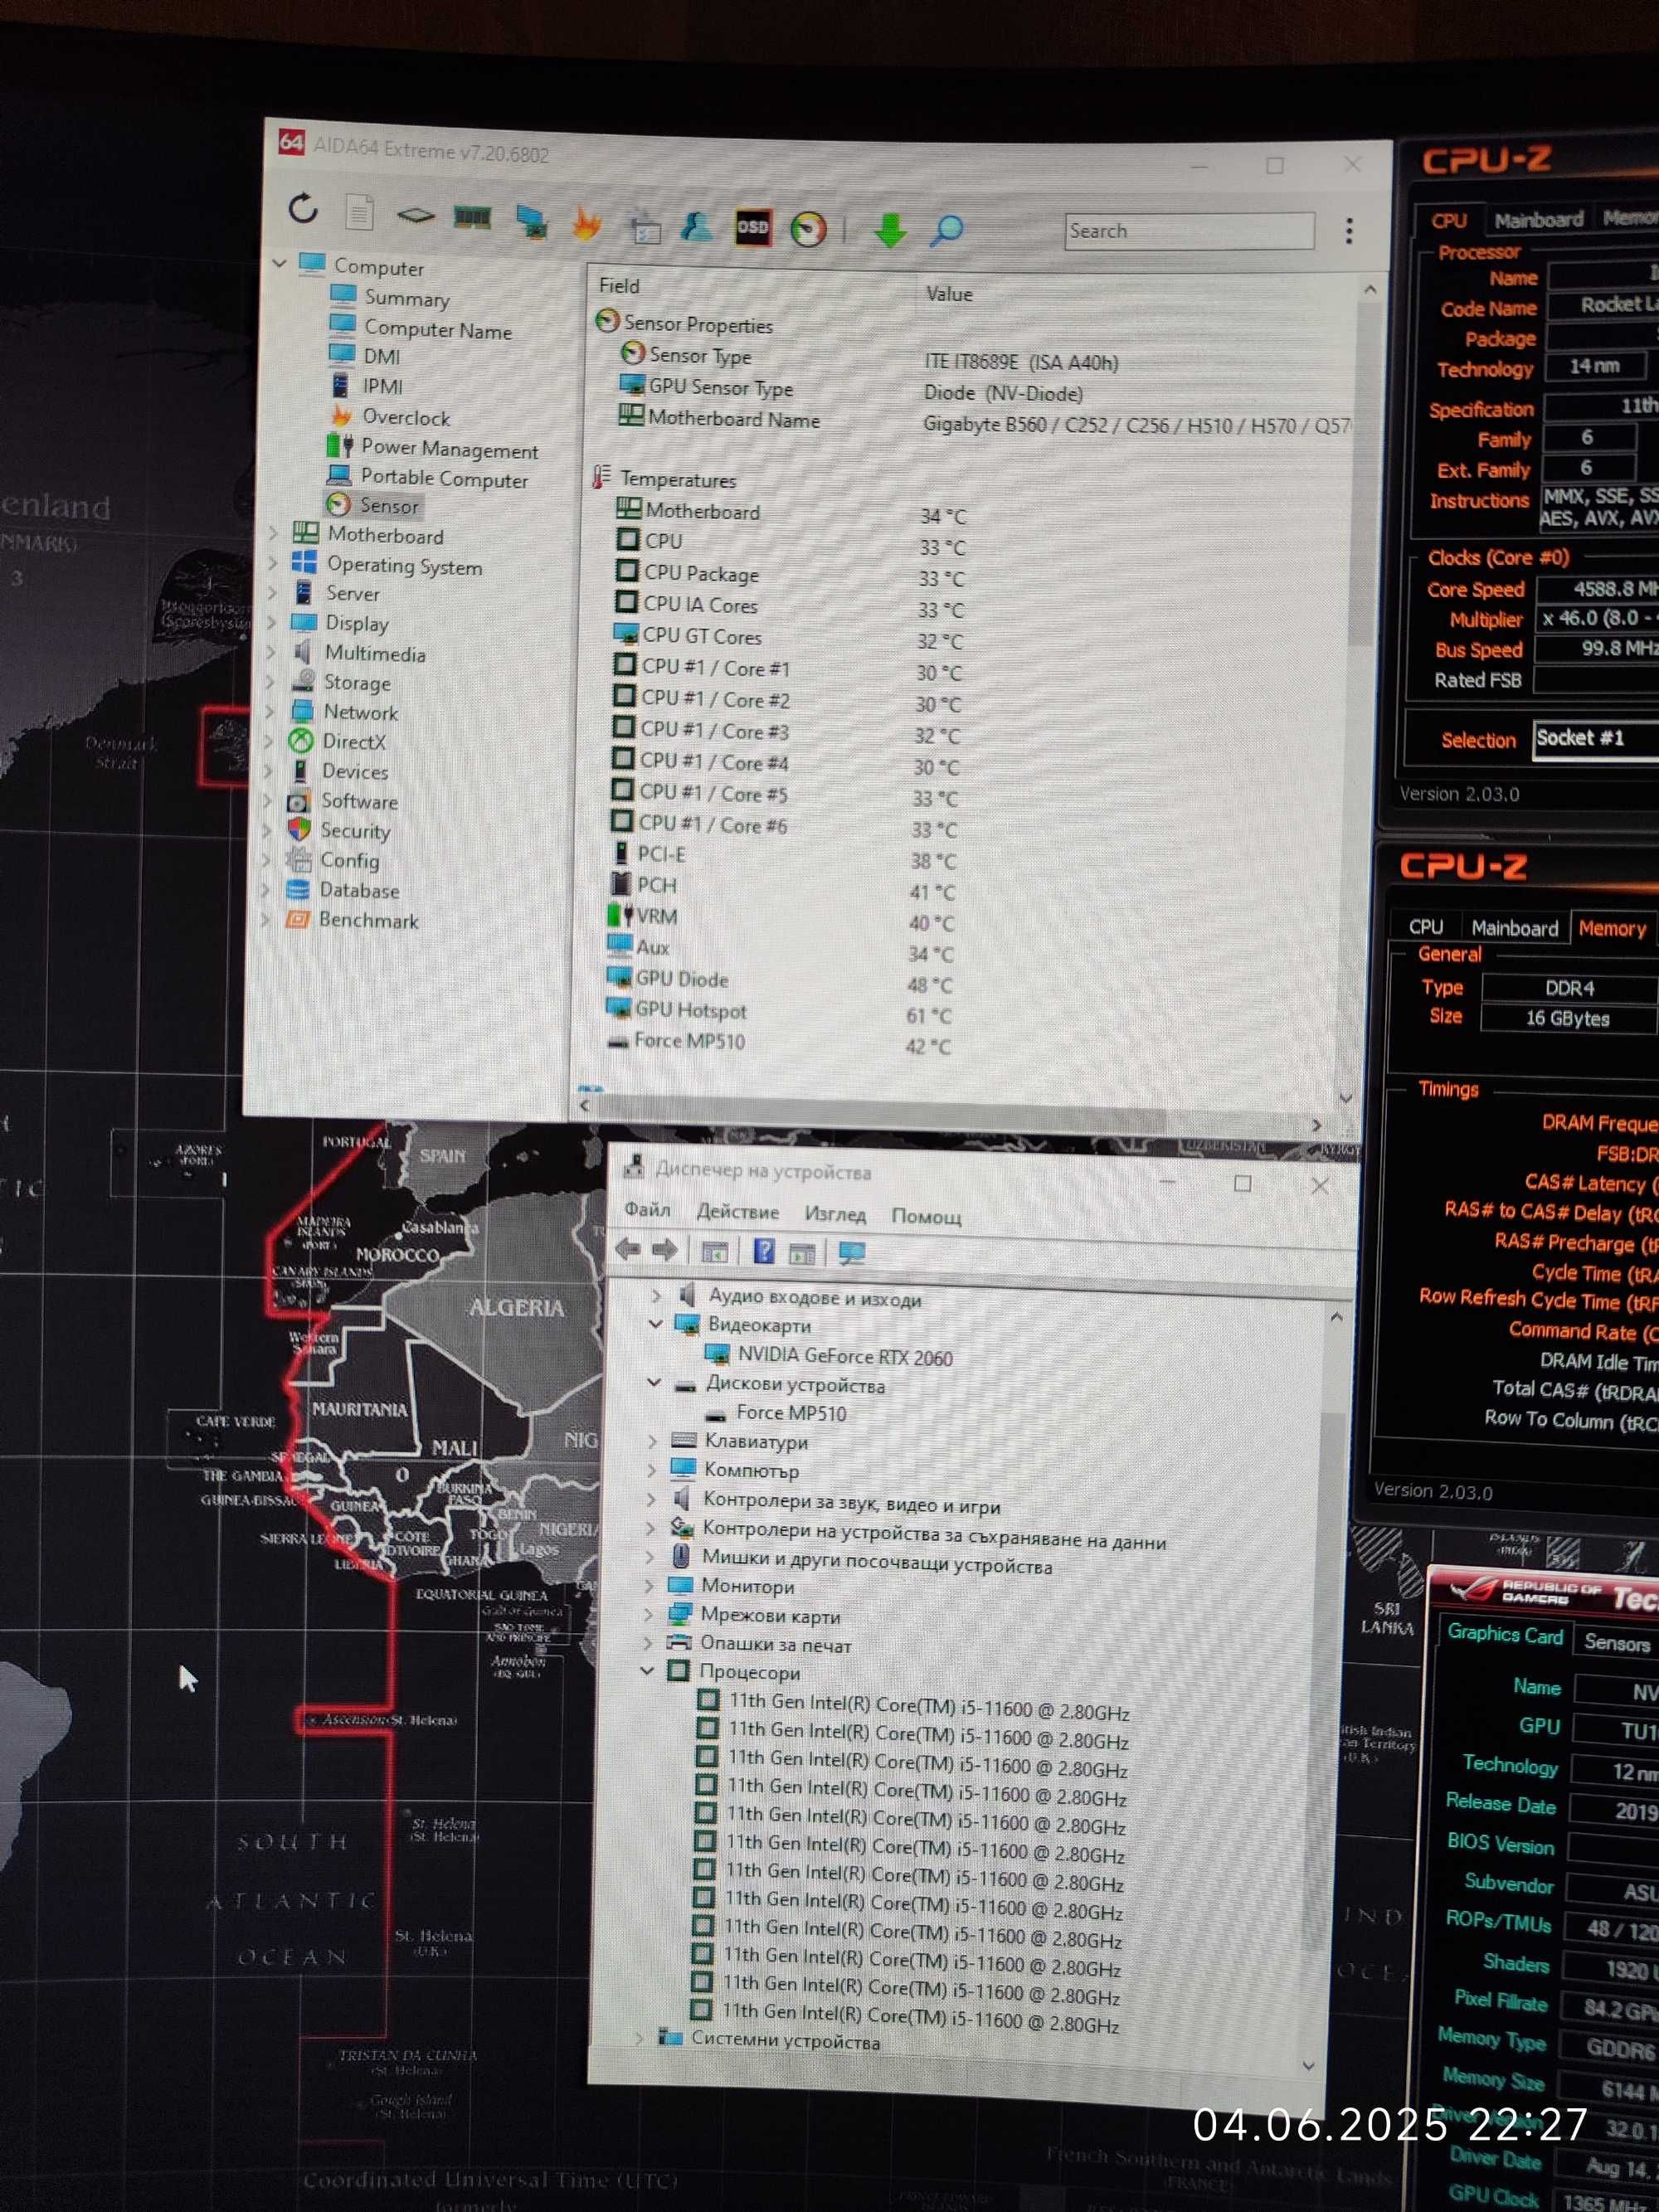The height and width of the screenshot is (2212, 1659).
Task: Expand the Клавиатури node
Action: pyautogui.click(x=653, y=1440)
